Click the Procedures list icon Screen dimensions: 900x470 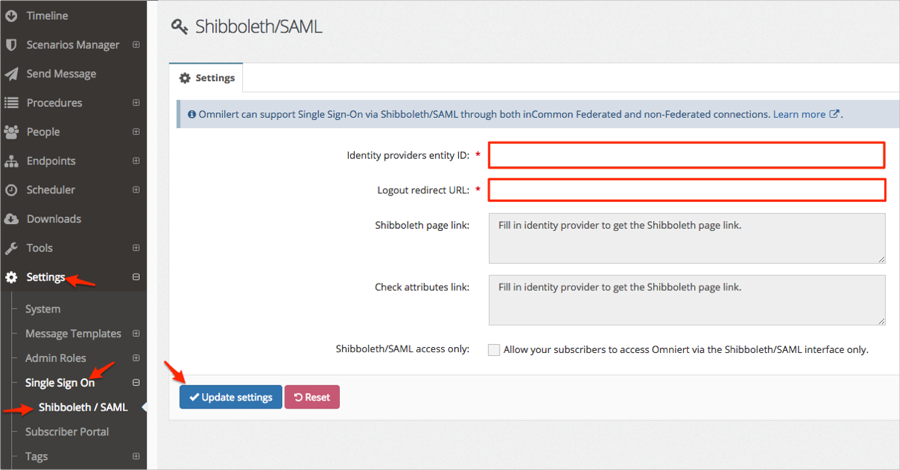tap(11, 103)
